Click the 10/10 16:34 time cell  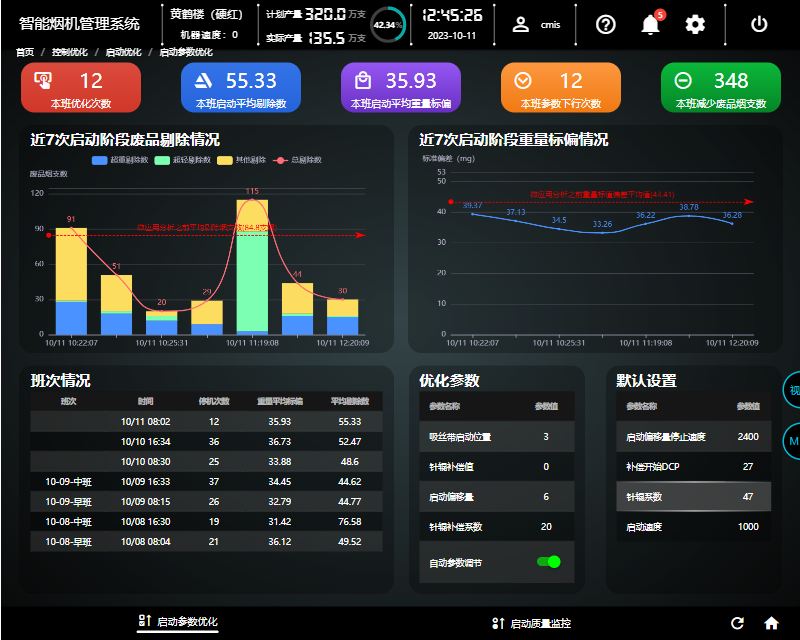pyautogui.click(x=145, y=441)
